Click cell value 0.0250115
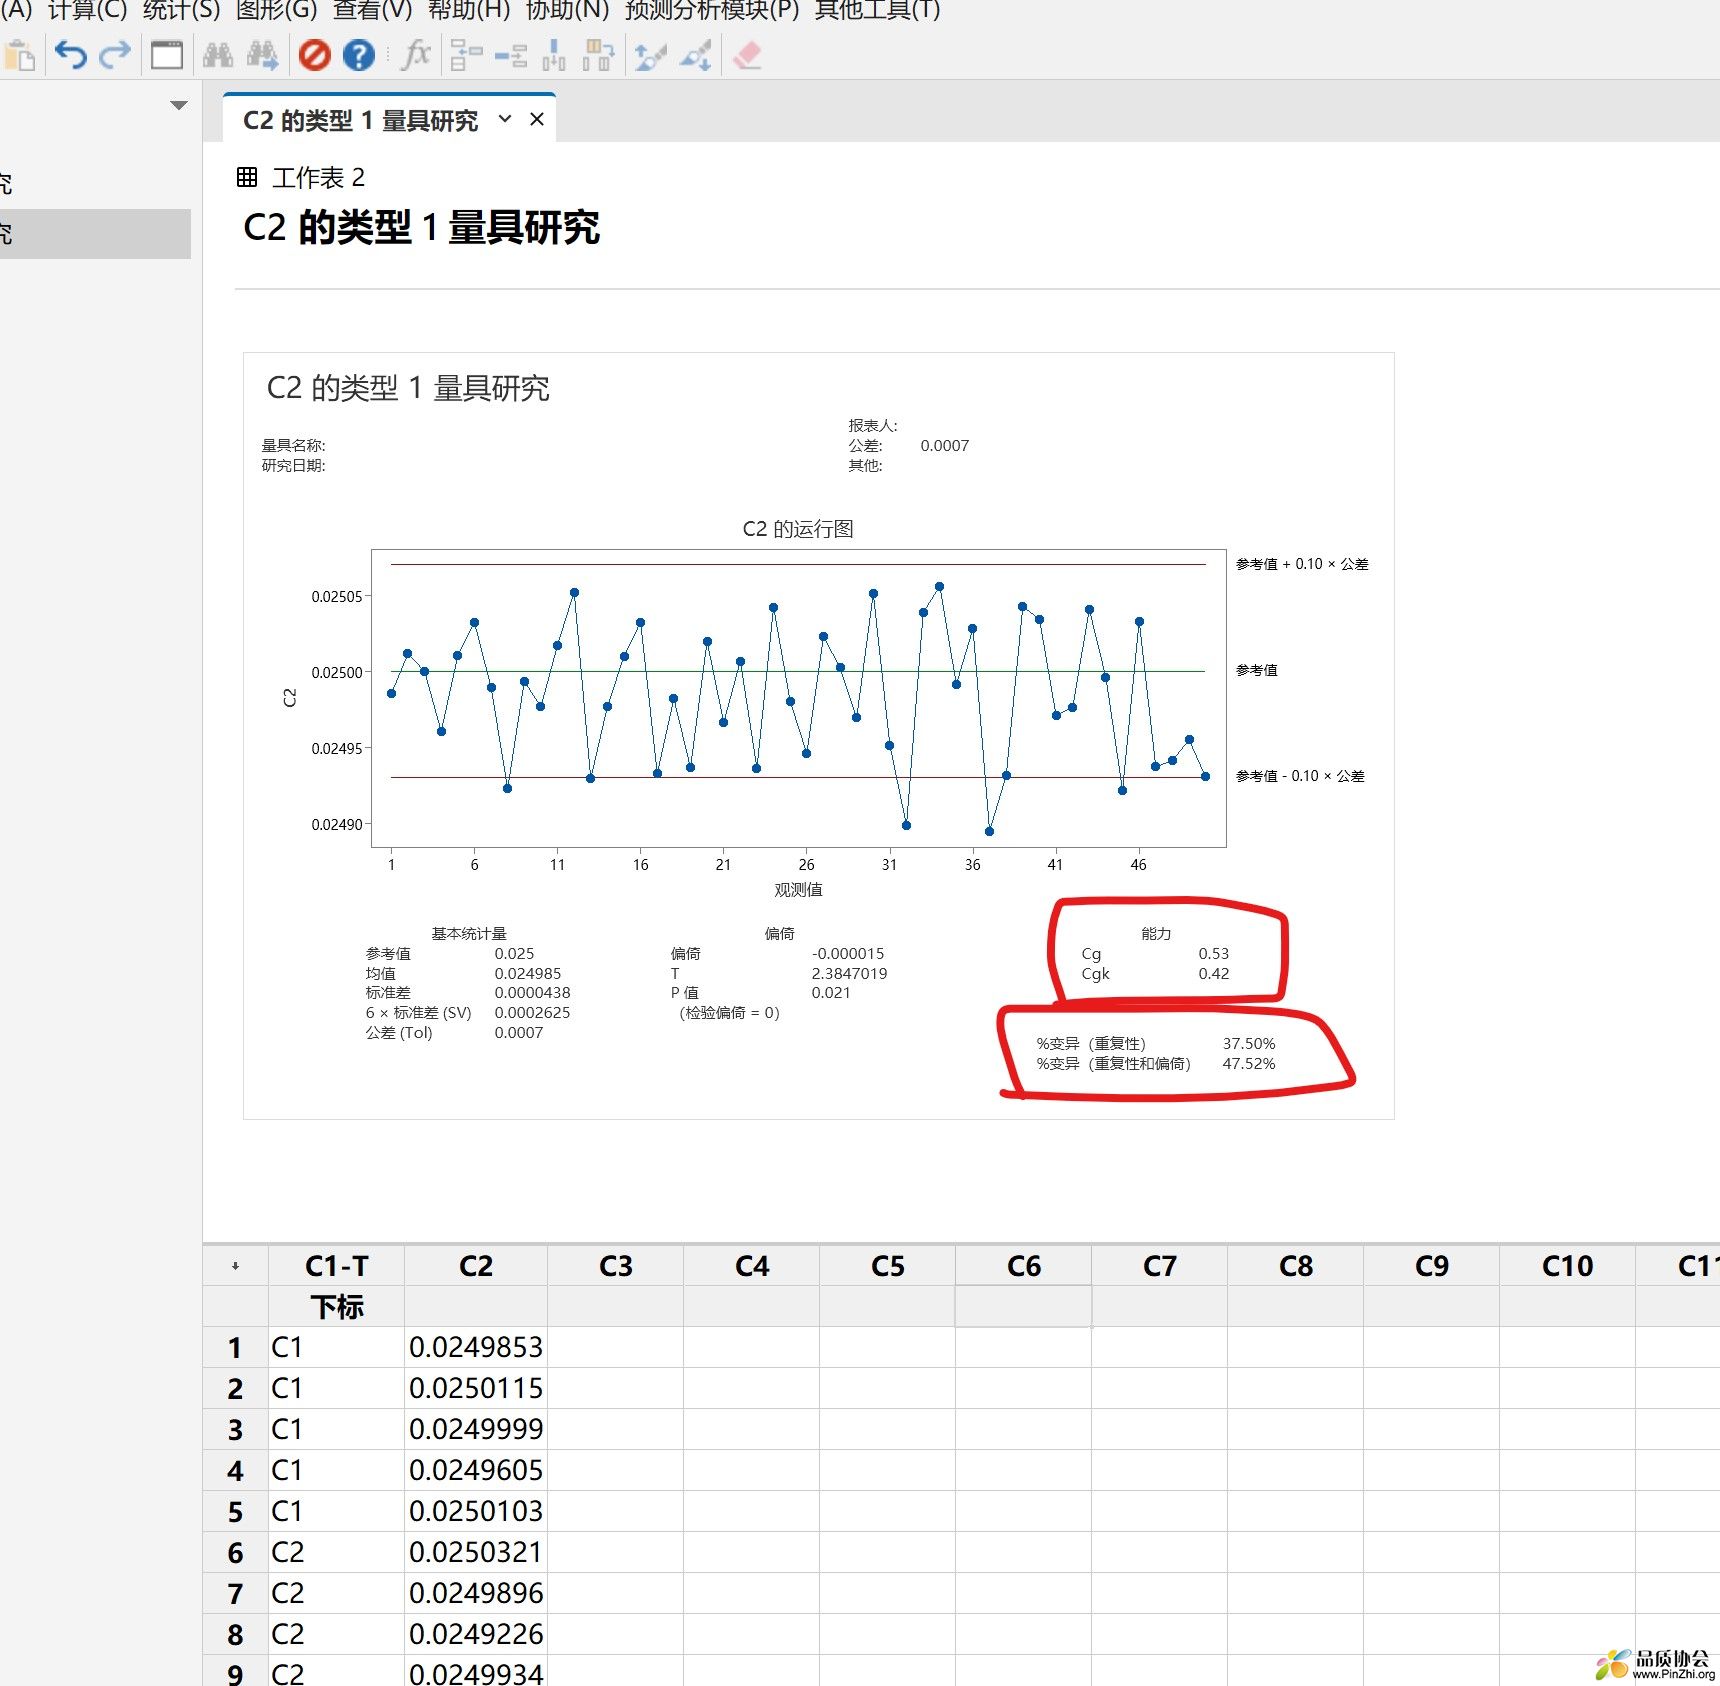Image resolution: width=1720 pixels, height=1686 pixels. (476, 1389)
